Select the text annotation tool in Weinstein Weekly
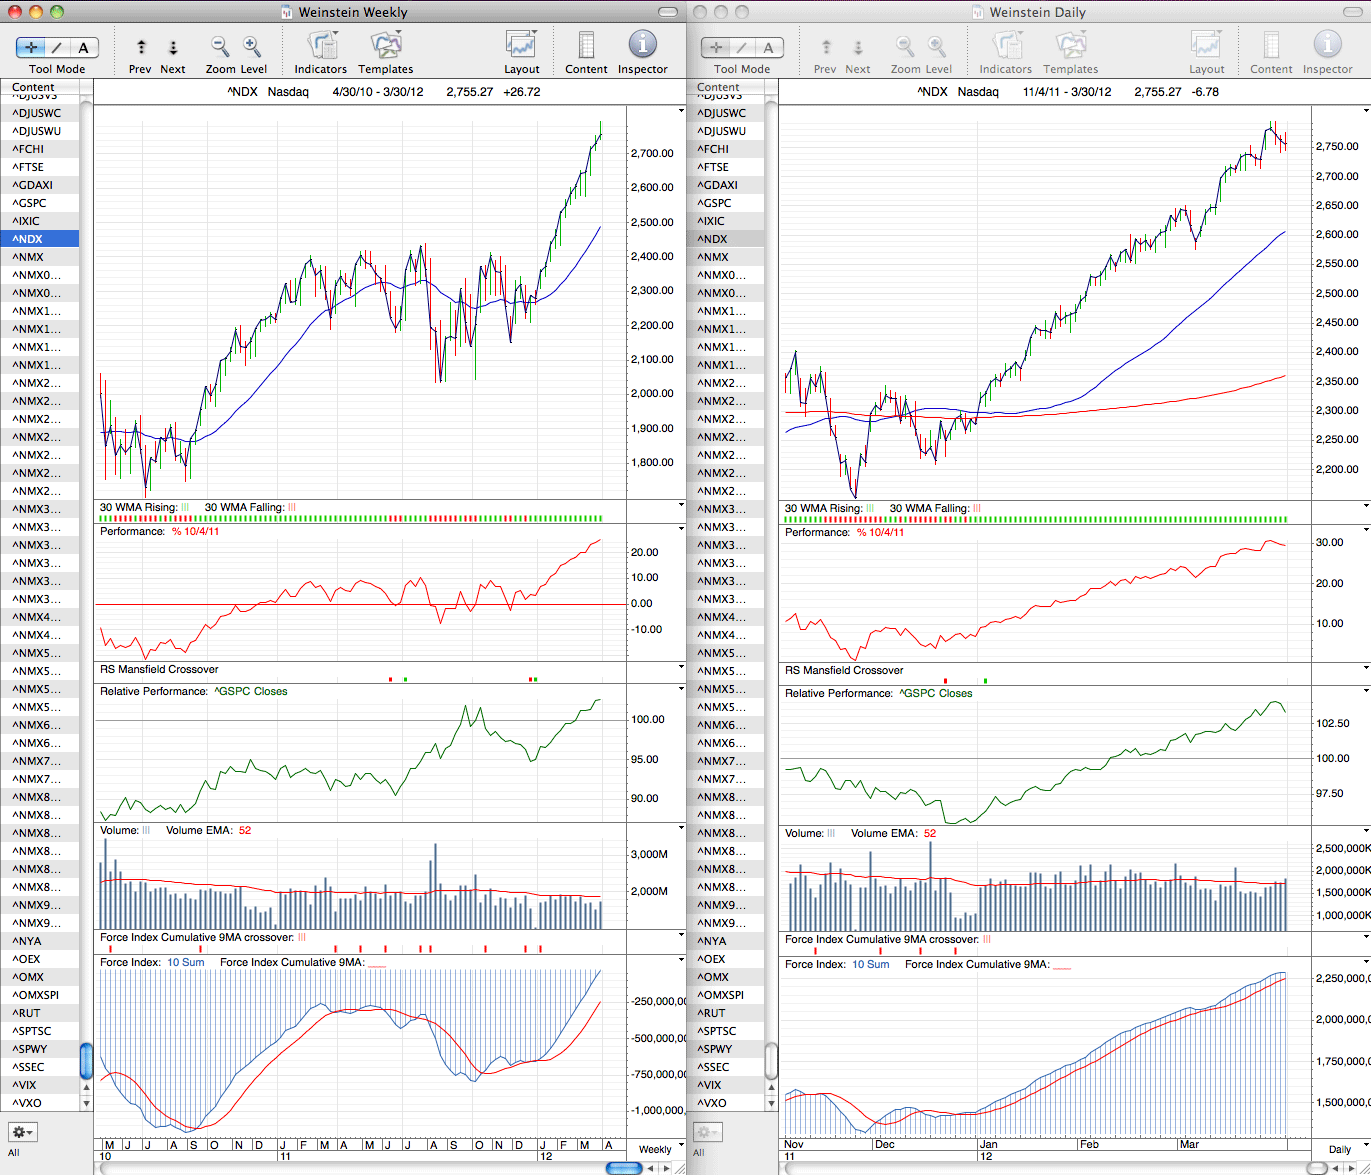 click(84, 47)
